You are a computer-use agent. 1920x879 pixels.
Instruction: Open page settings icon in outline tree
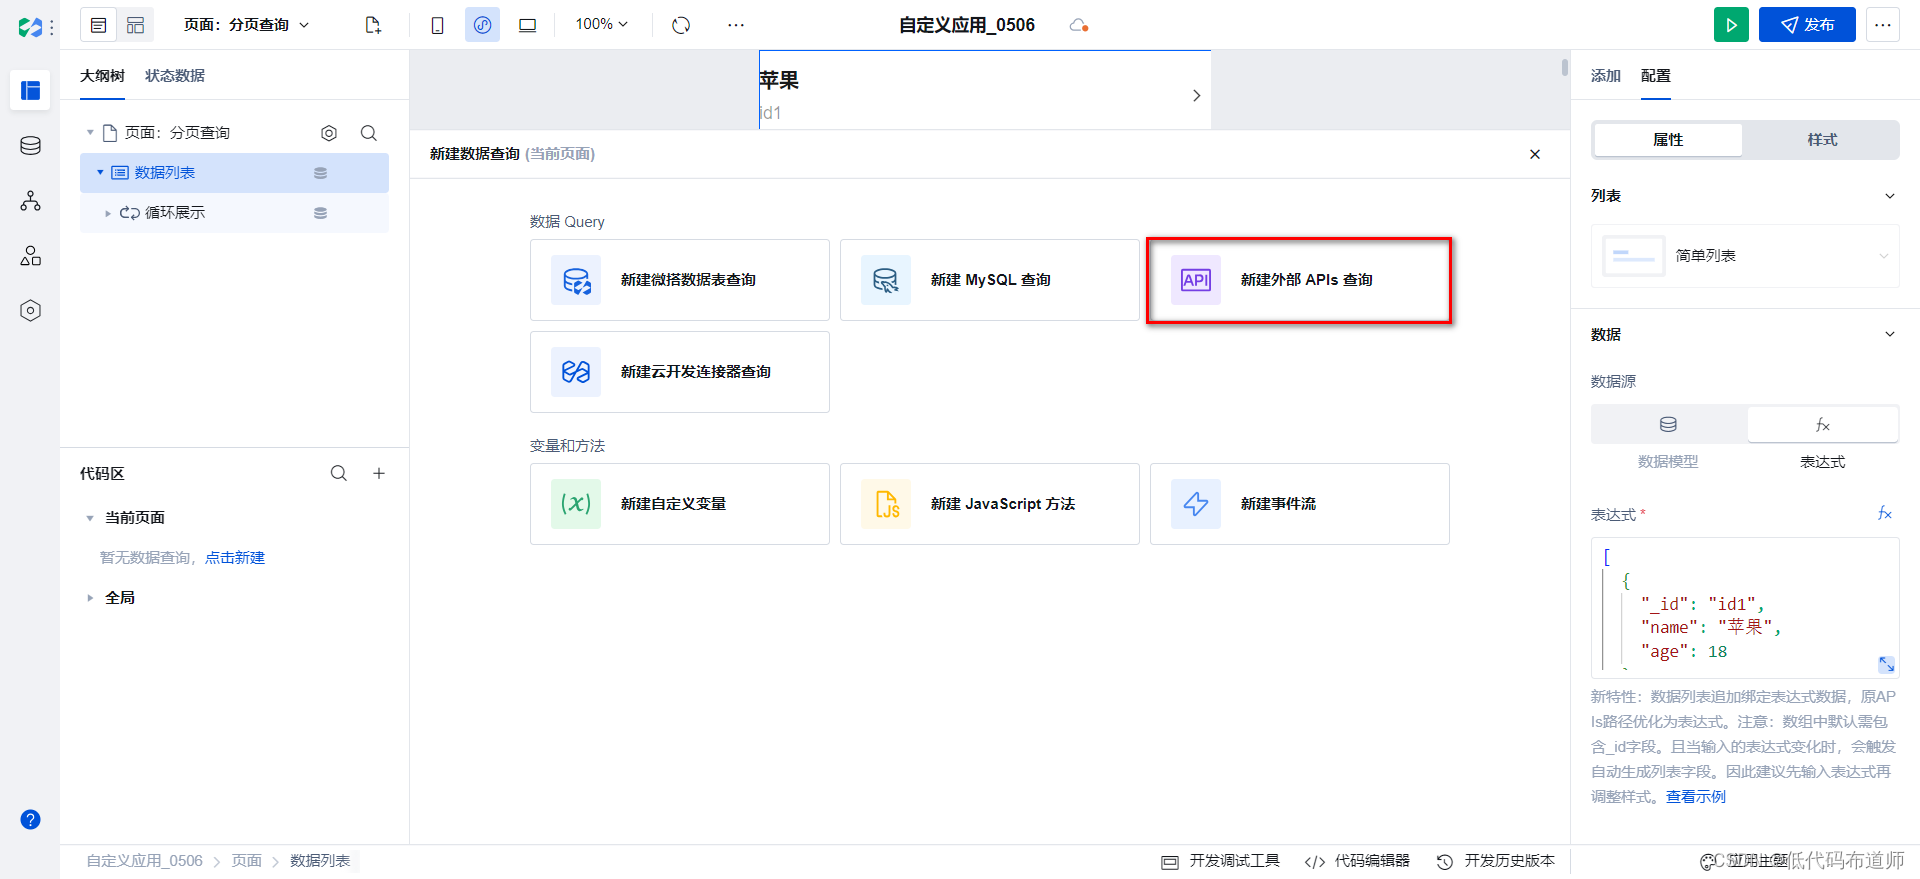coord(329,133)
